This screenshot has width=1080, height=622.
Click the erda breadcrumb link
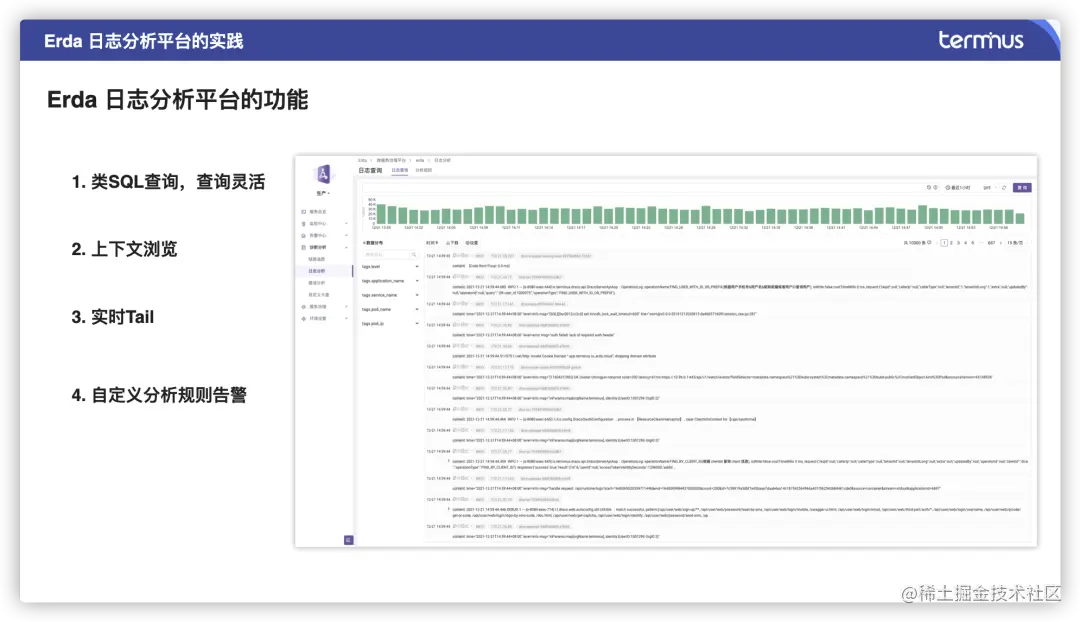[419, 160]
